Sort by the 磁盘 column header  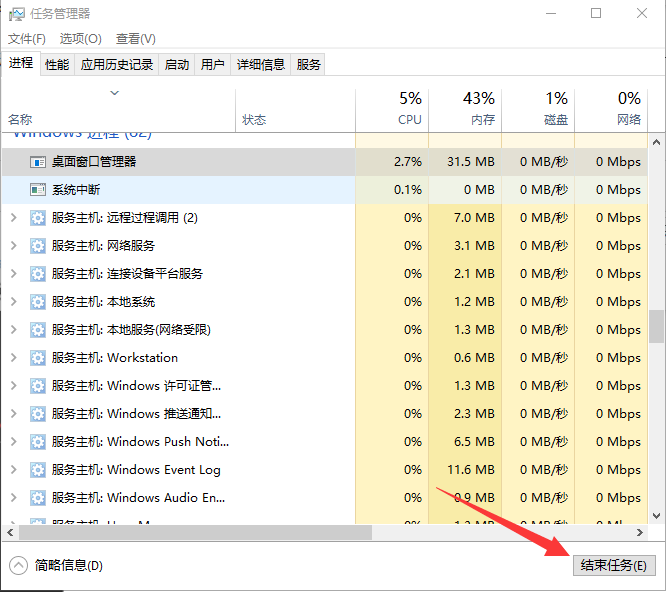(538, 110)
